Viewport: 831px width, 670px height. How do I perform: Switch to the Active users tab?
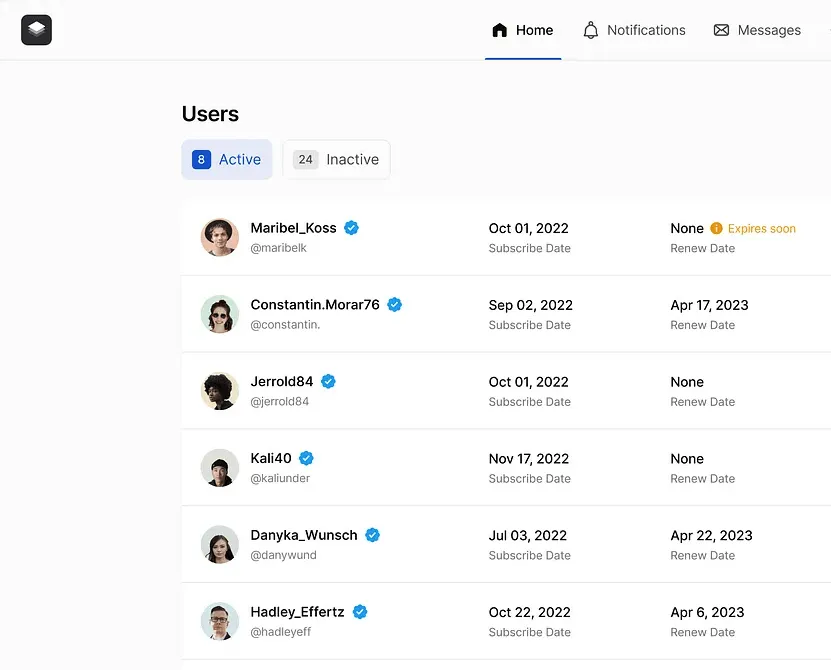tap(227, 160)
